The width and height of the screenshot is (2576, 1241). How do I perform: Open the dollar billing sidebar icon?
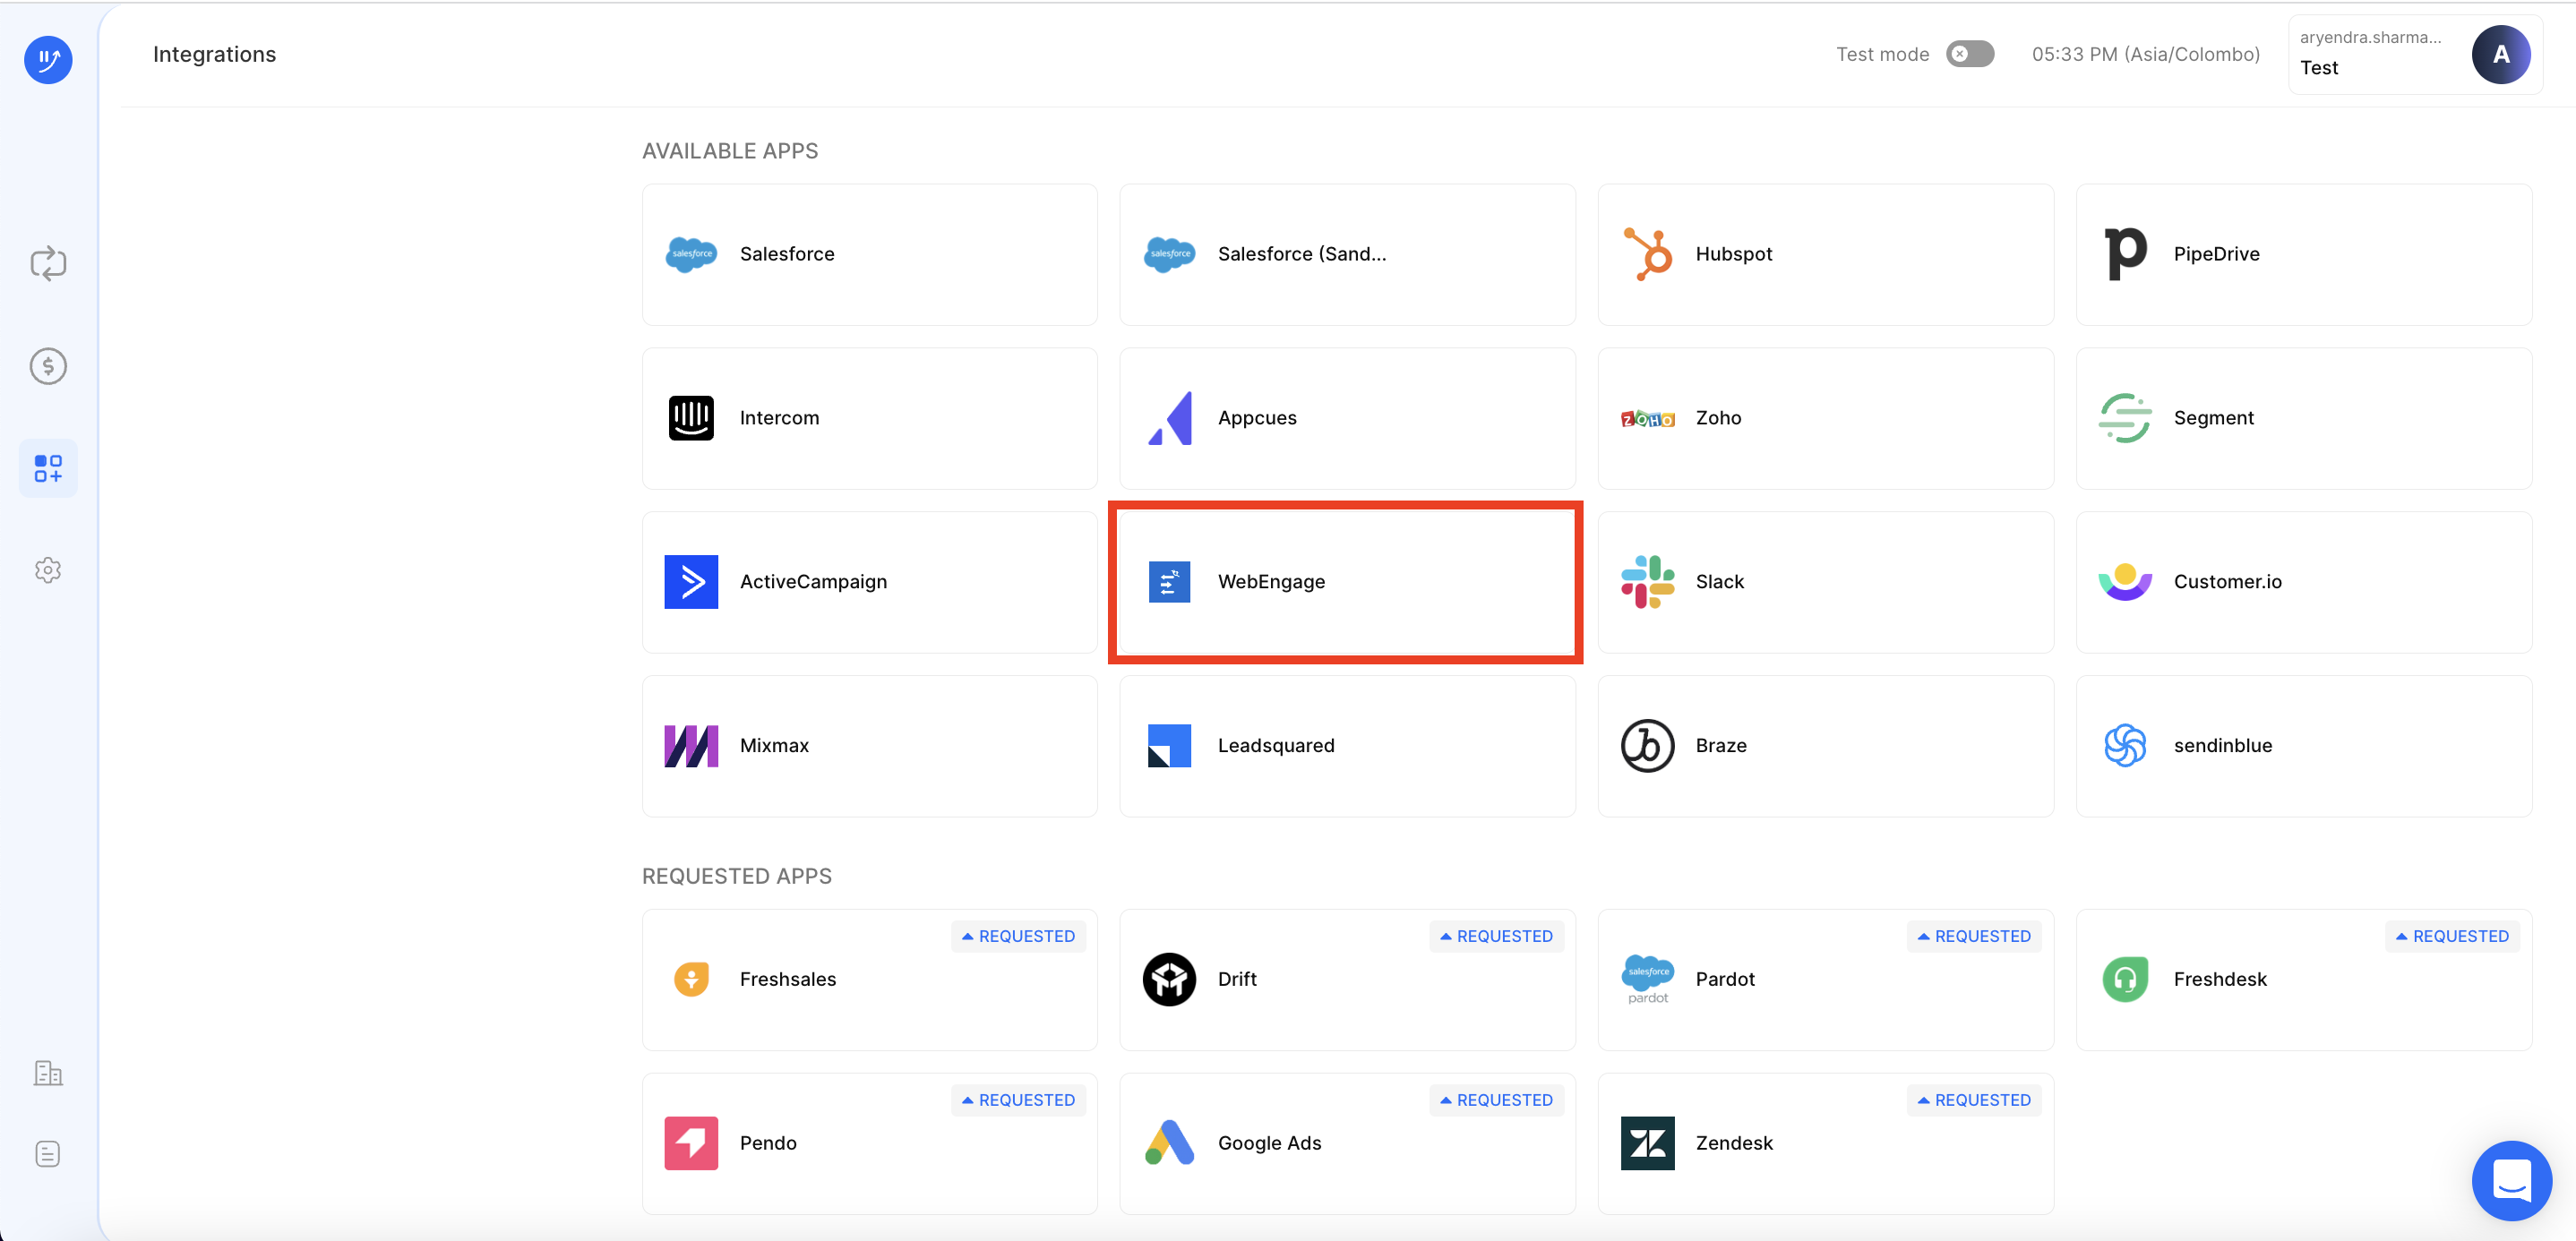click(x=48, y=366)
